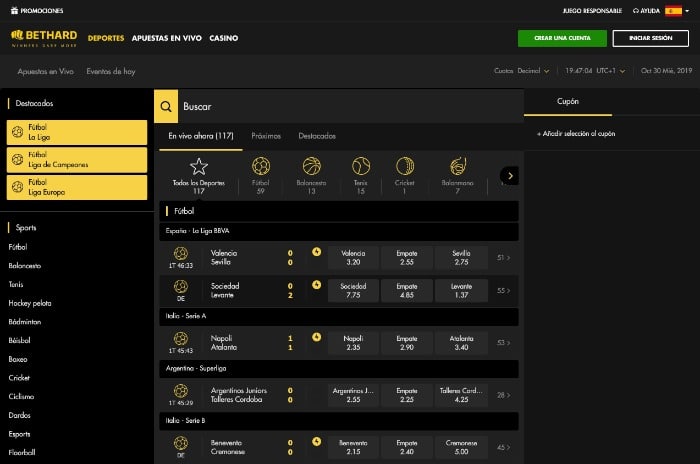Select Hockey pelota in Sports list
Screen dimensions: 700x464
[x=30, y=303]
